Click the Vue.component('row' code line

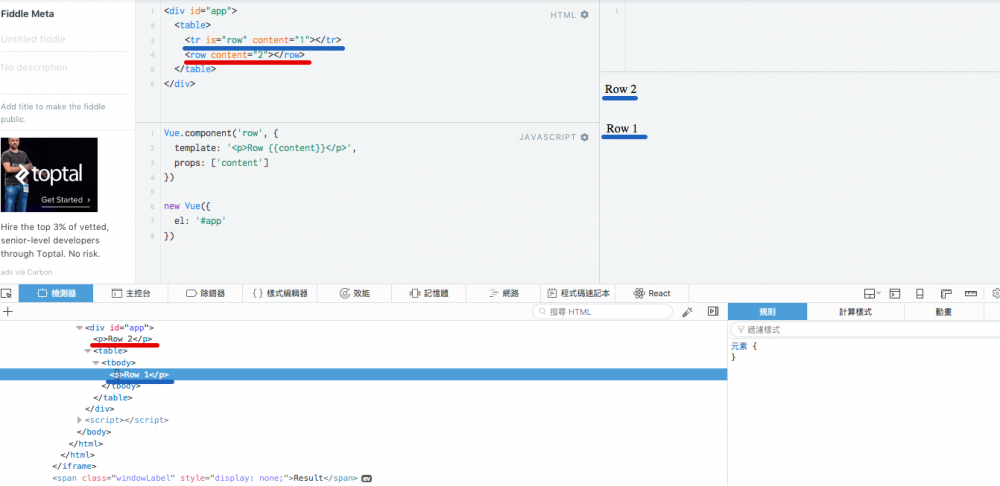[x=221, y=133]
